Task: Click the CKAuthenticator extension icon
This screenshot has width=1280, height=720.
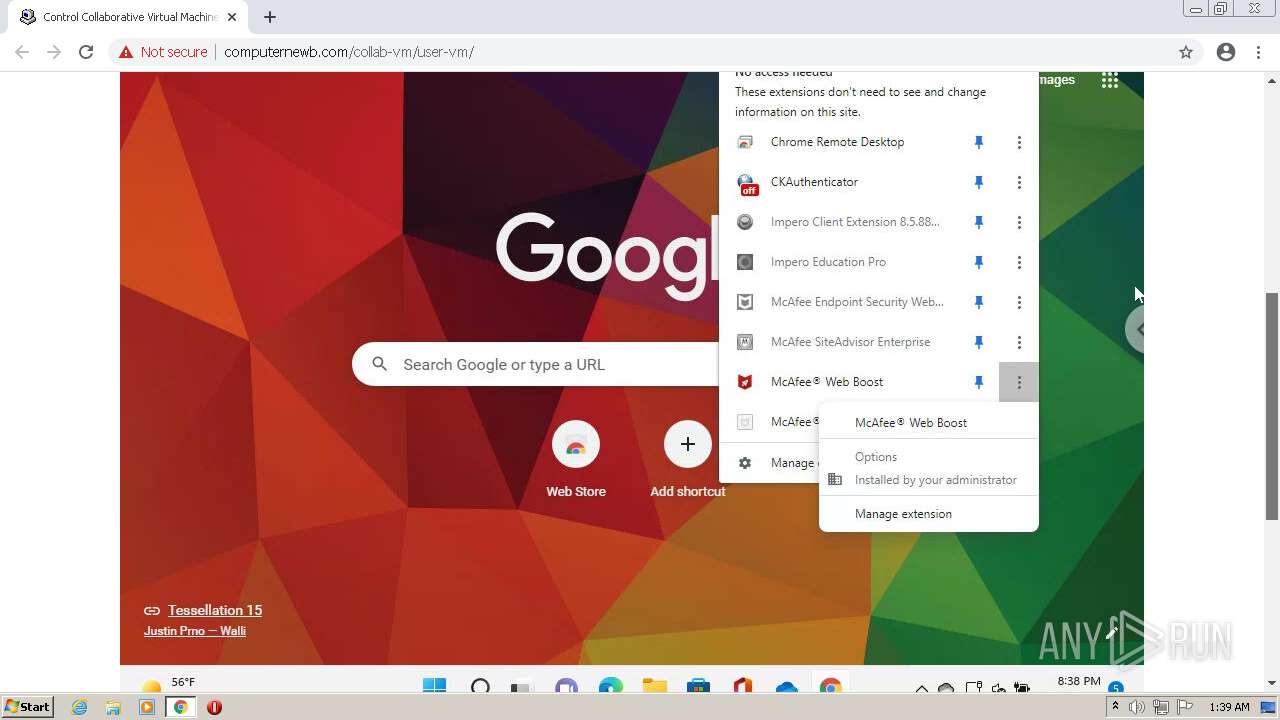Action: [746, 183]
